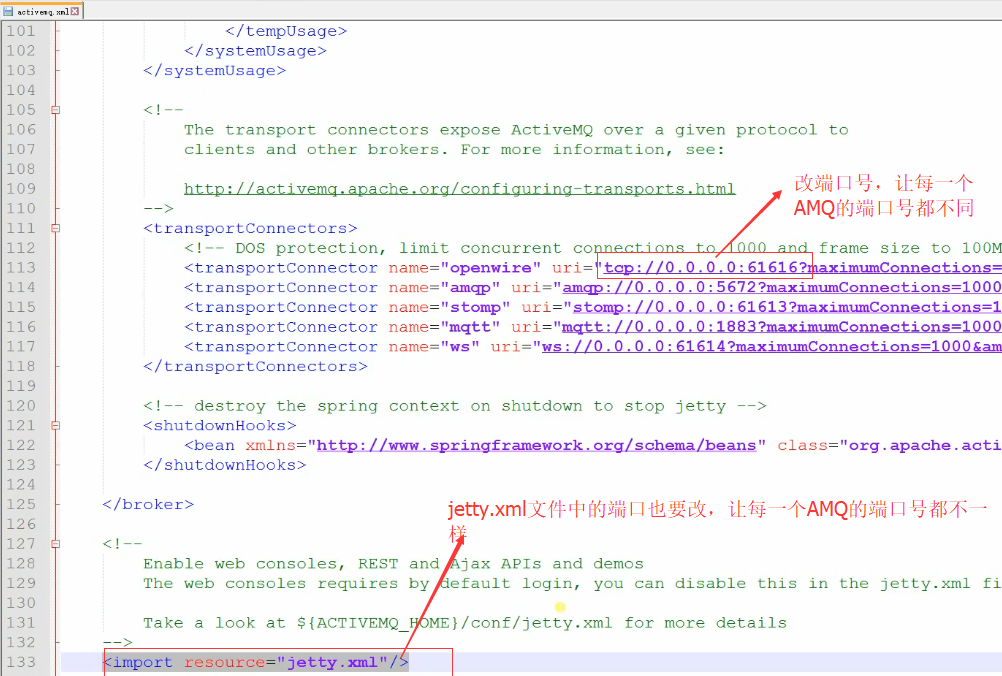The image size is (1002, 676).
Task: Click the "ws" name value
Action: pos(459,347)
